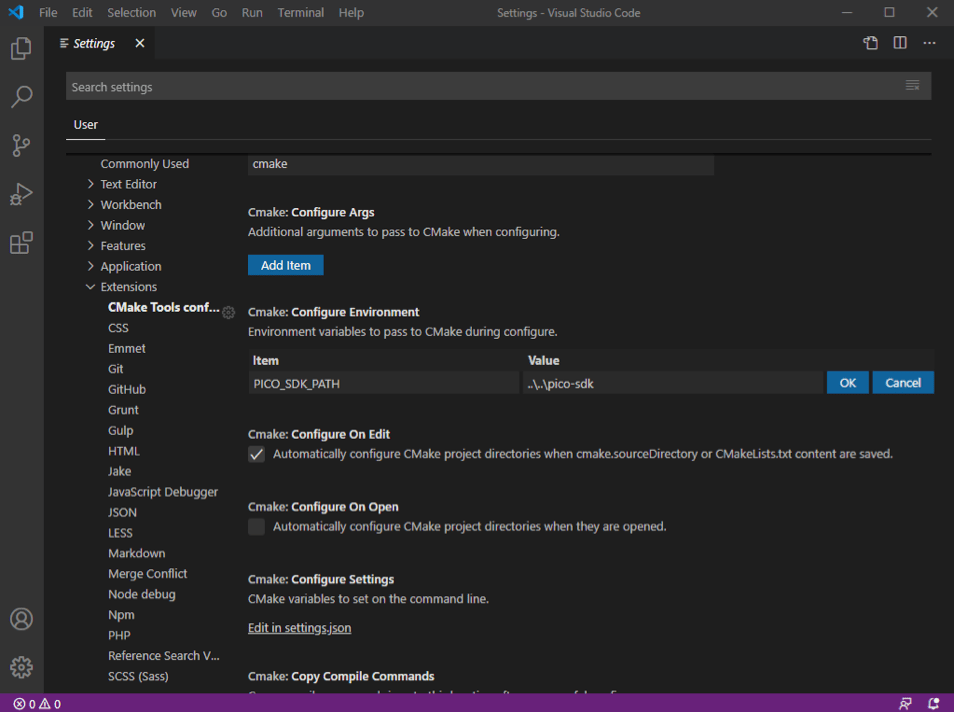Select LESS in the extensions list
Viewport: 954px width, 712px height.
pos(120,533)
